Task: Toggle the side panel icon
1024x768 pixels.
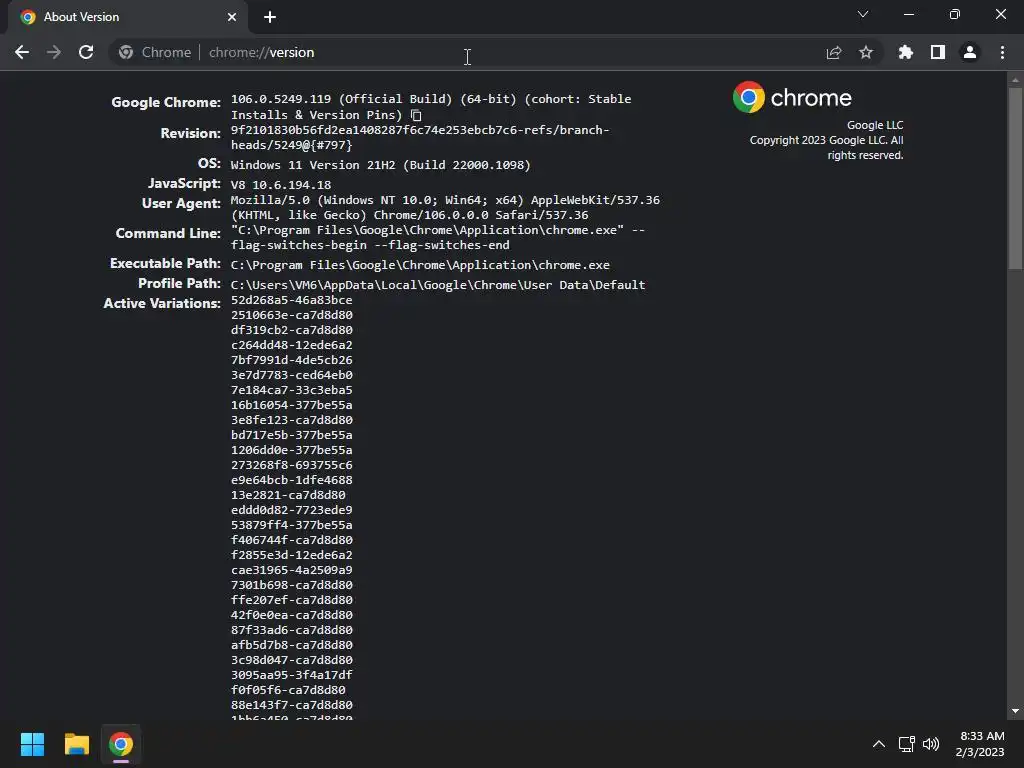Action: click(x=938, y=52)
